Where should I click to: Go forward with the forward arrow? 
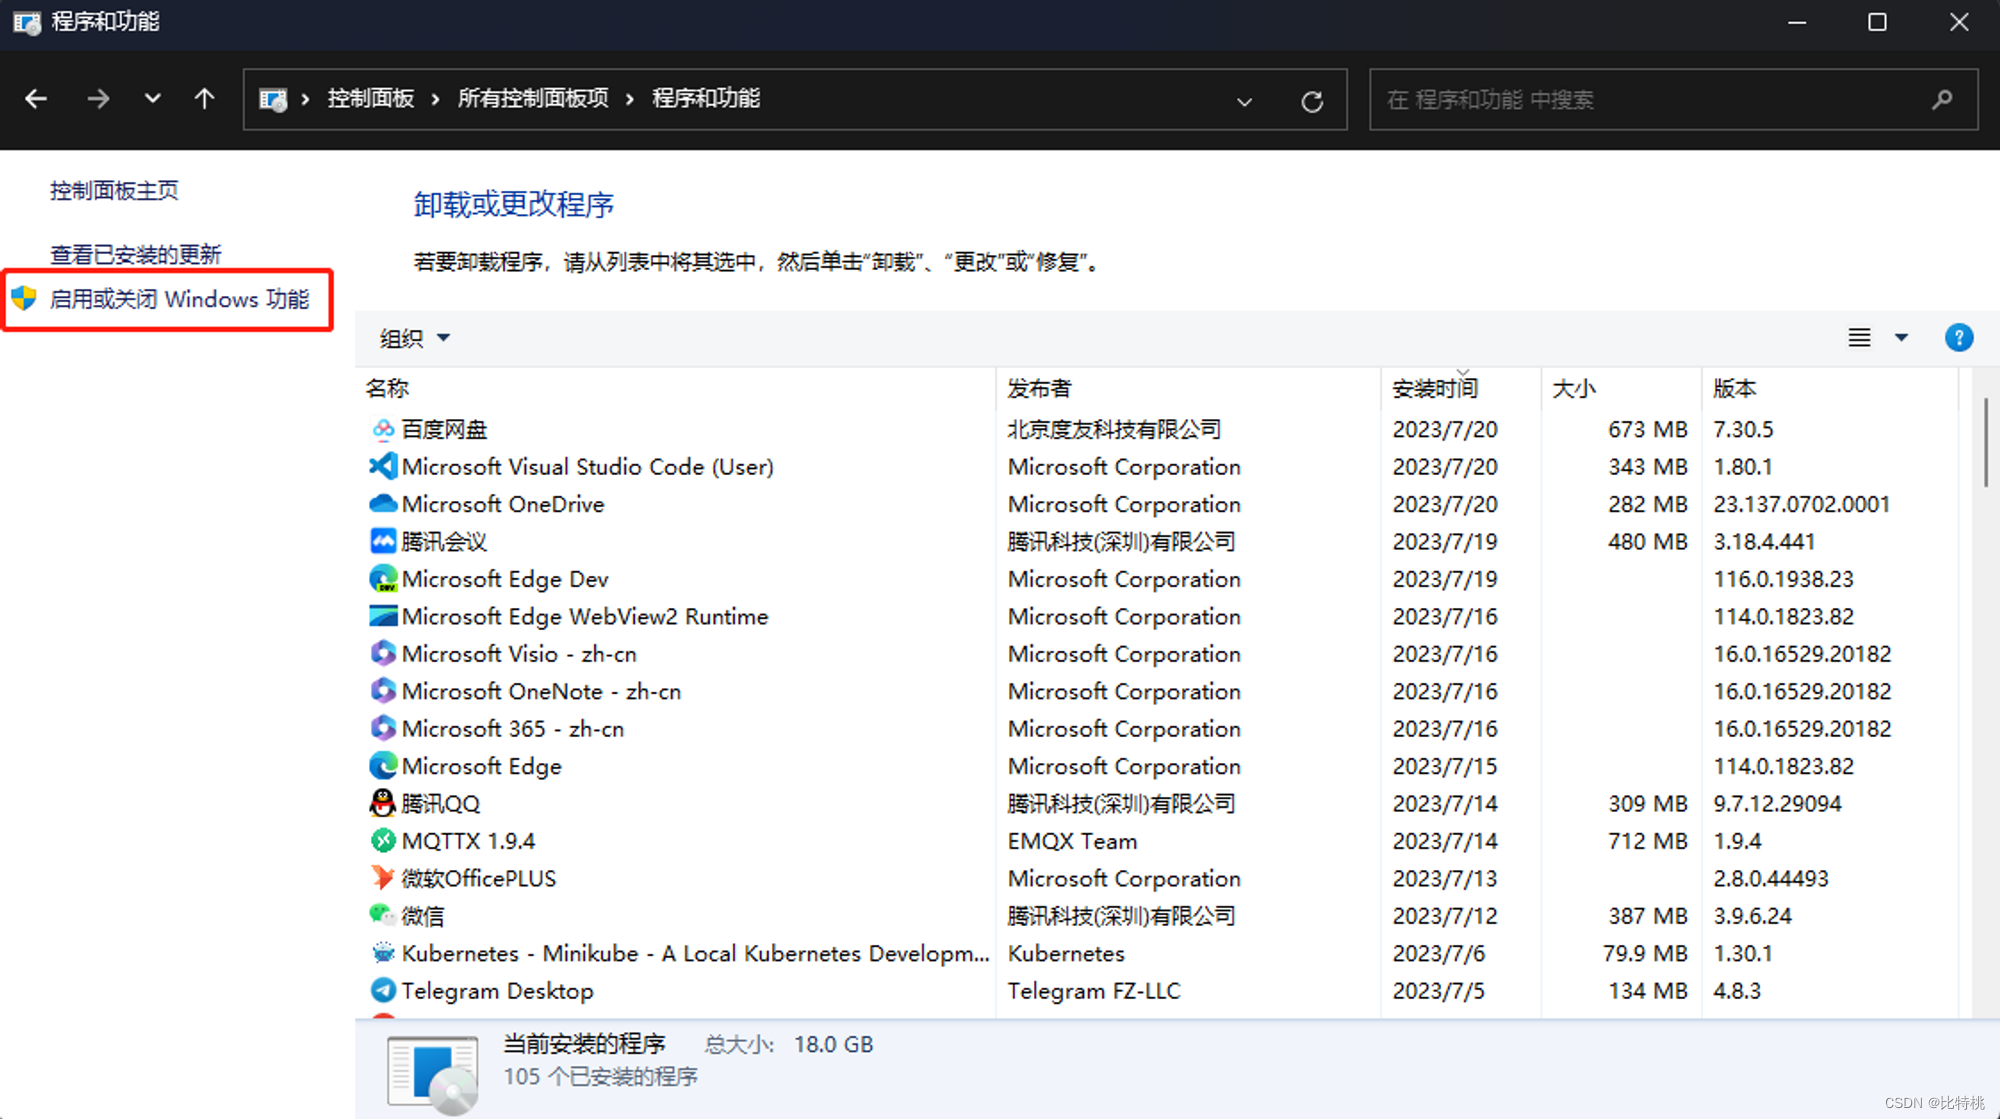[x=98, y=99]
